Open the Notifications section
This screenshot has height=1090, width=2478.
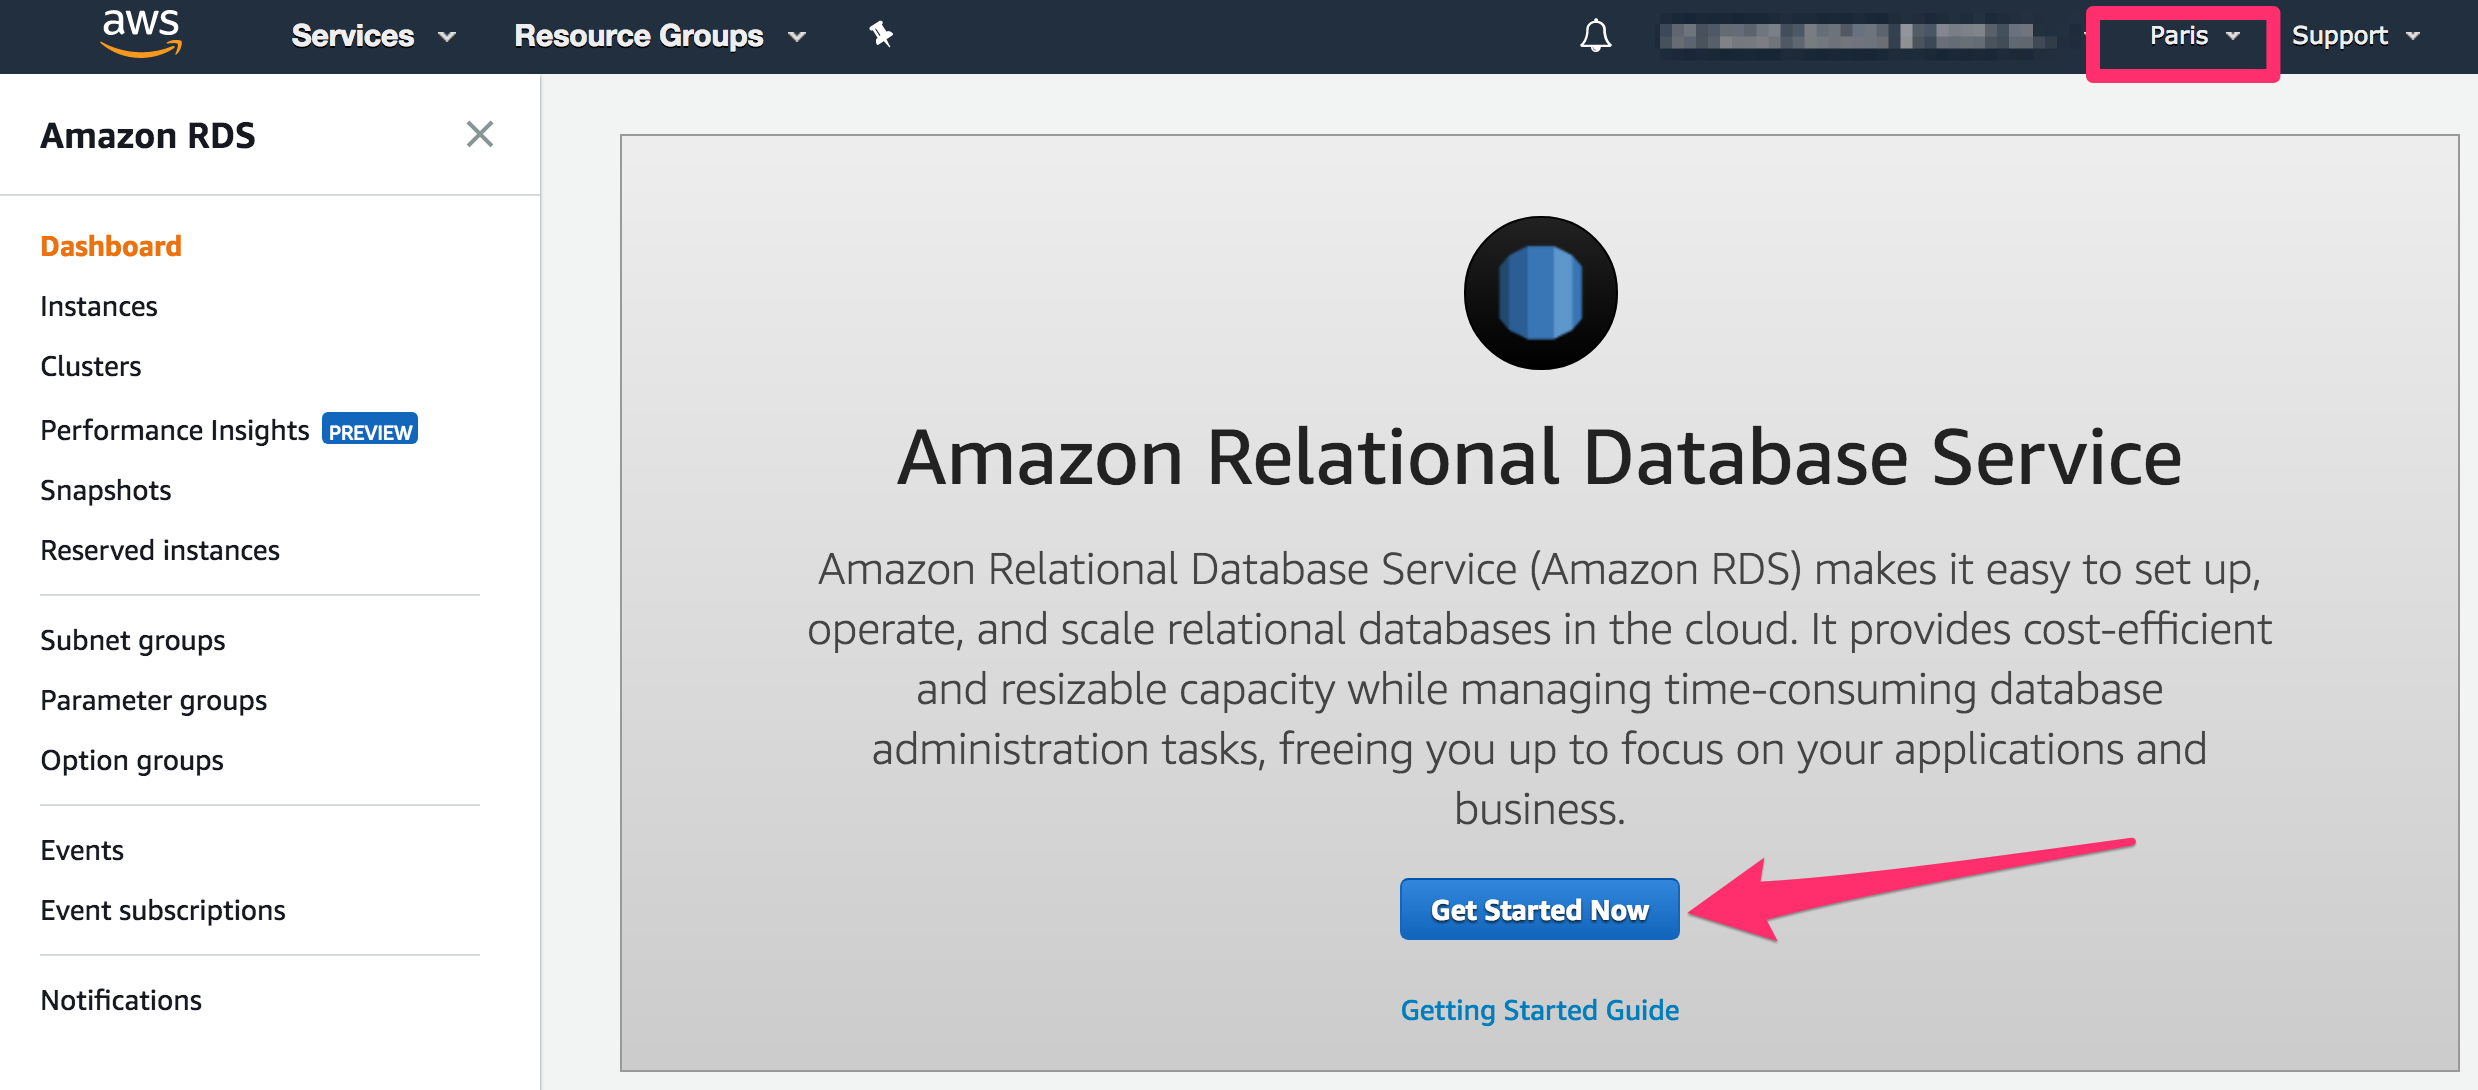[x=120, y=999]
